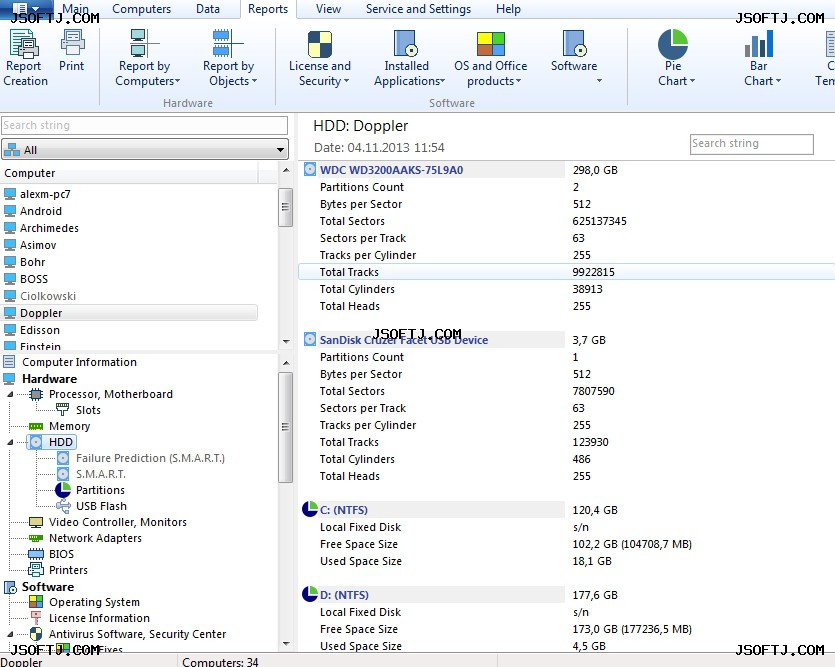Select the Ciolkowski computer
This screenshot has width=835, height=667.
click(x=48, y=297)
